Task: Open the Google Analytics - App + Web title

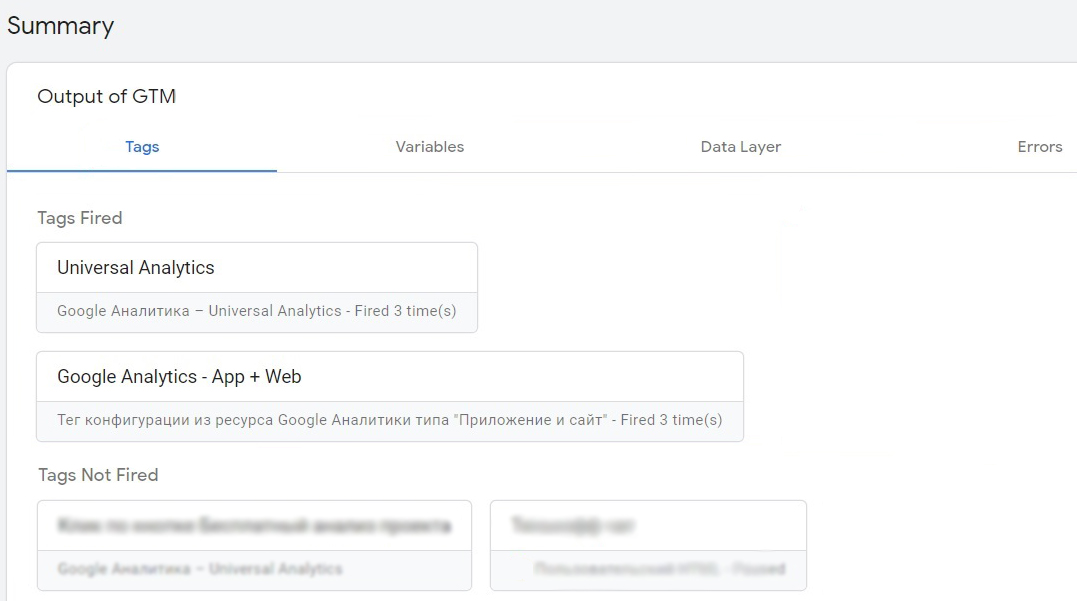Action: 179,377
